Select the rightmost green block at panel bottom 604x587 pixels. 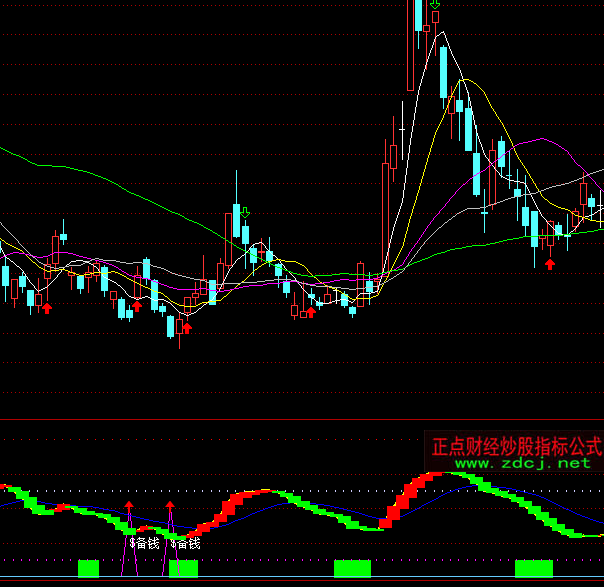click(534, 568)
